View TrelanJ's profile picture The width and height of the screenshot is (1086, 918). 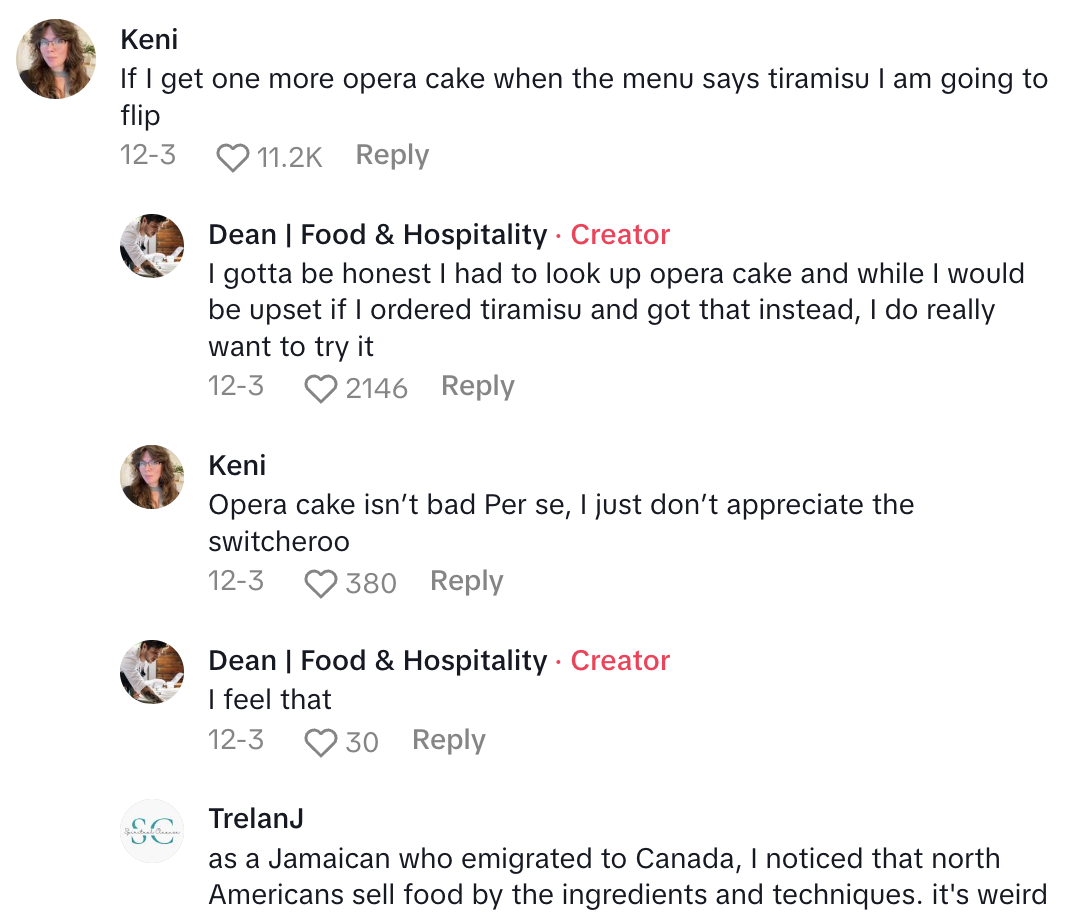[152, 831]
